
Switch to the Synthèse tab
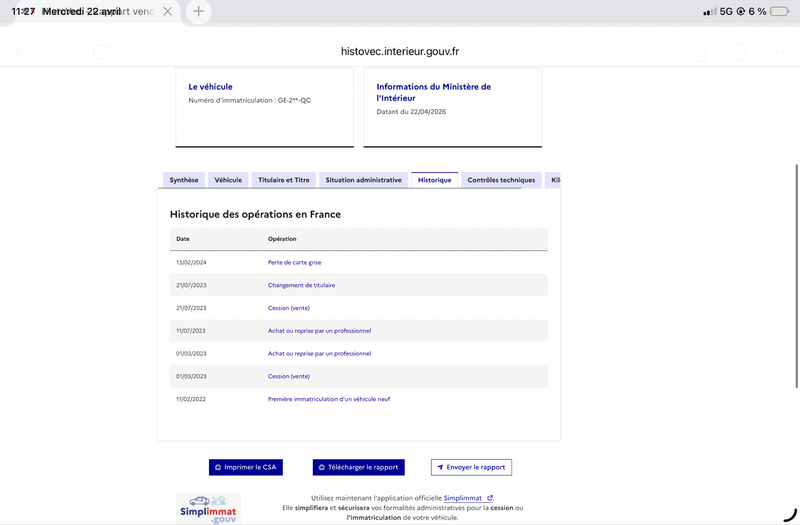click(x=184, y=180)
